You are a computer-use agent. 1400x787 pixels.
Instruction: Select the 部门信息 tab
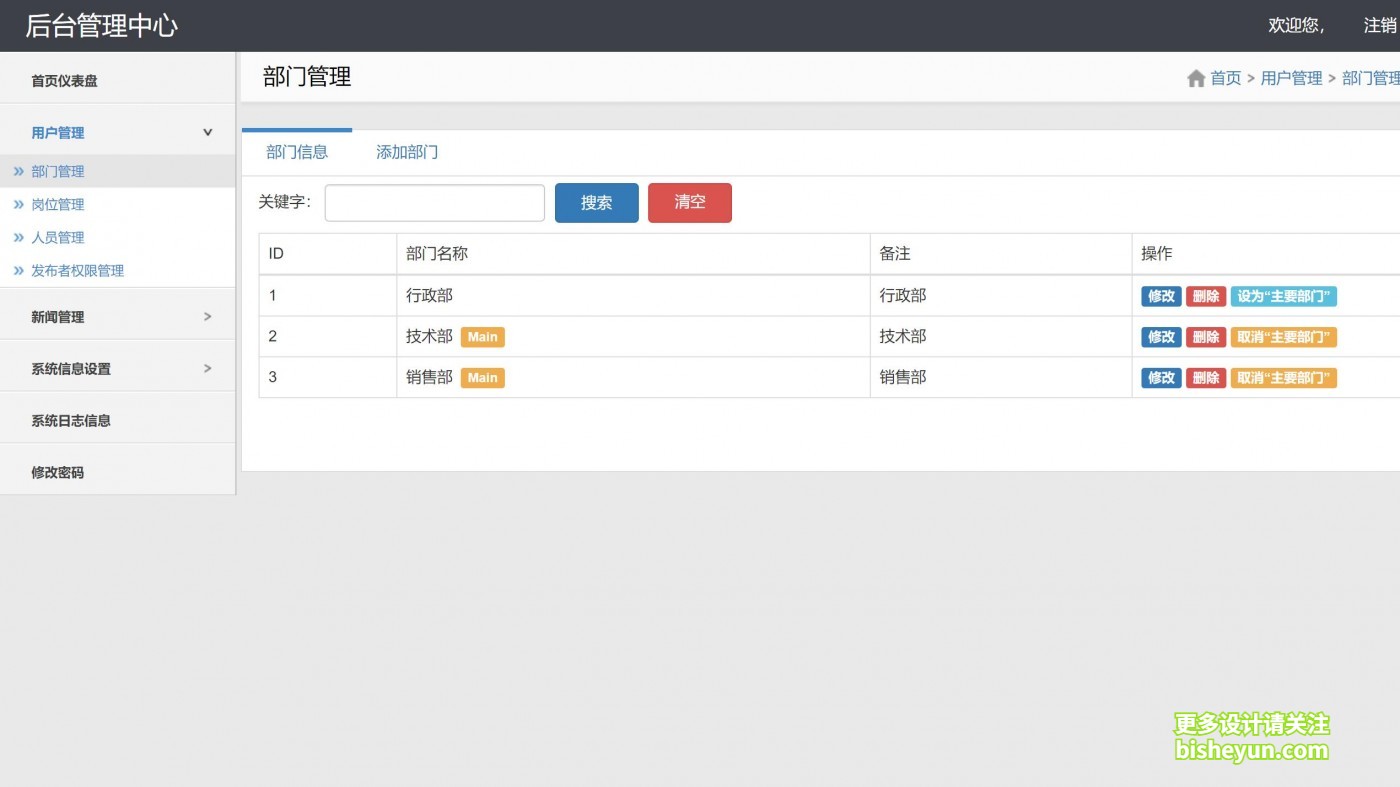point(297,152)
